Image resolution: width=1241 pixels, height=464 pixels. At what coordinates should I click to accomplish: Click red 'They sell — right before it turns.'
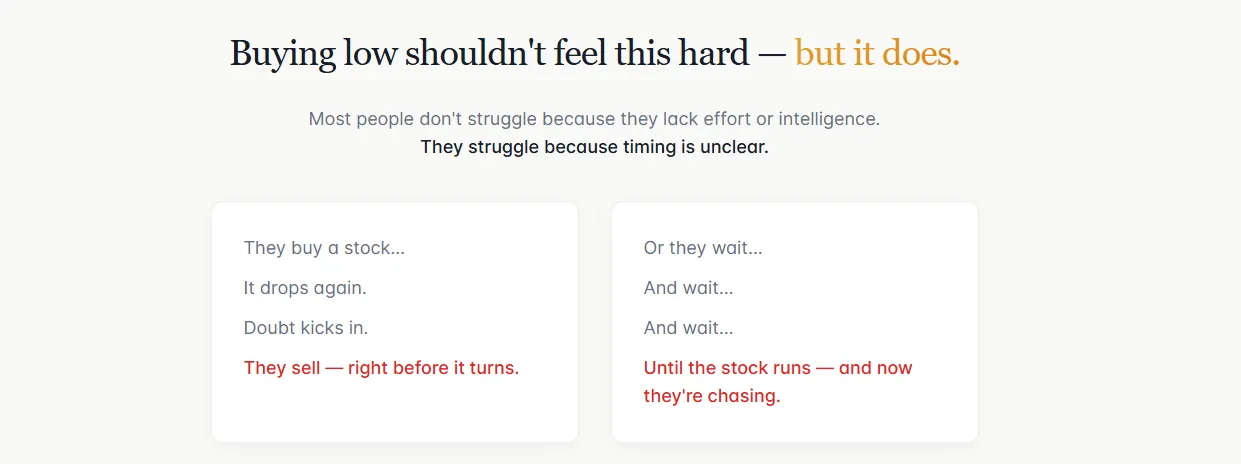[381, 368]
